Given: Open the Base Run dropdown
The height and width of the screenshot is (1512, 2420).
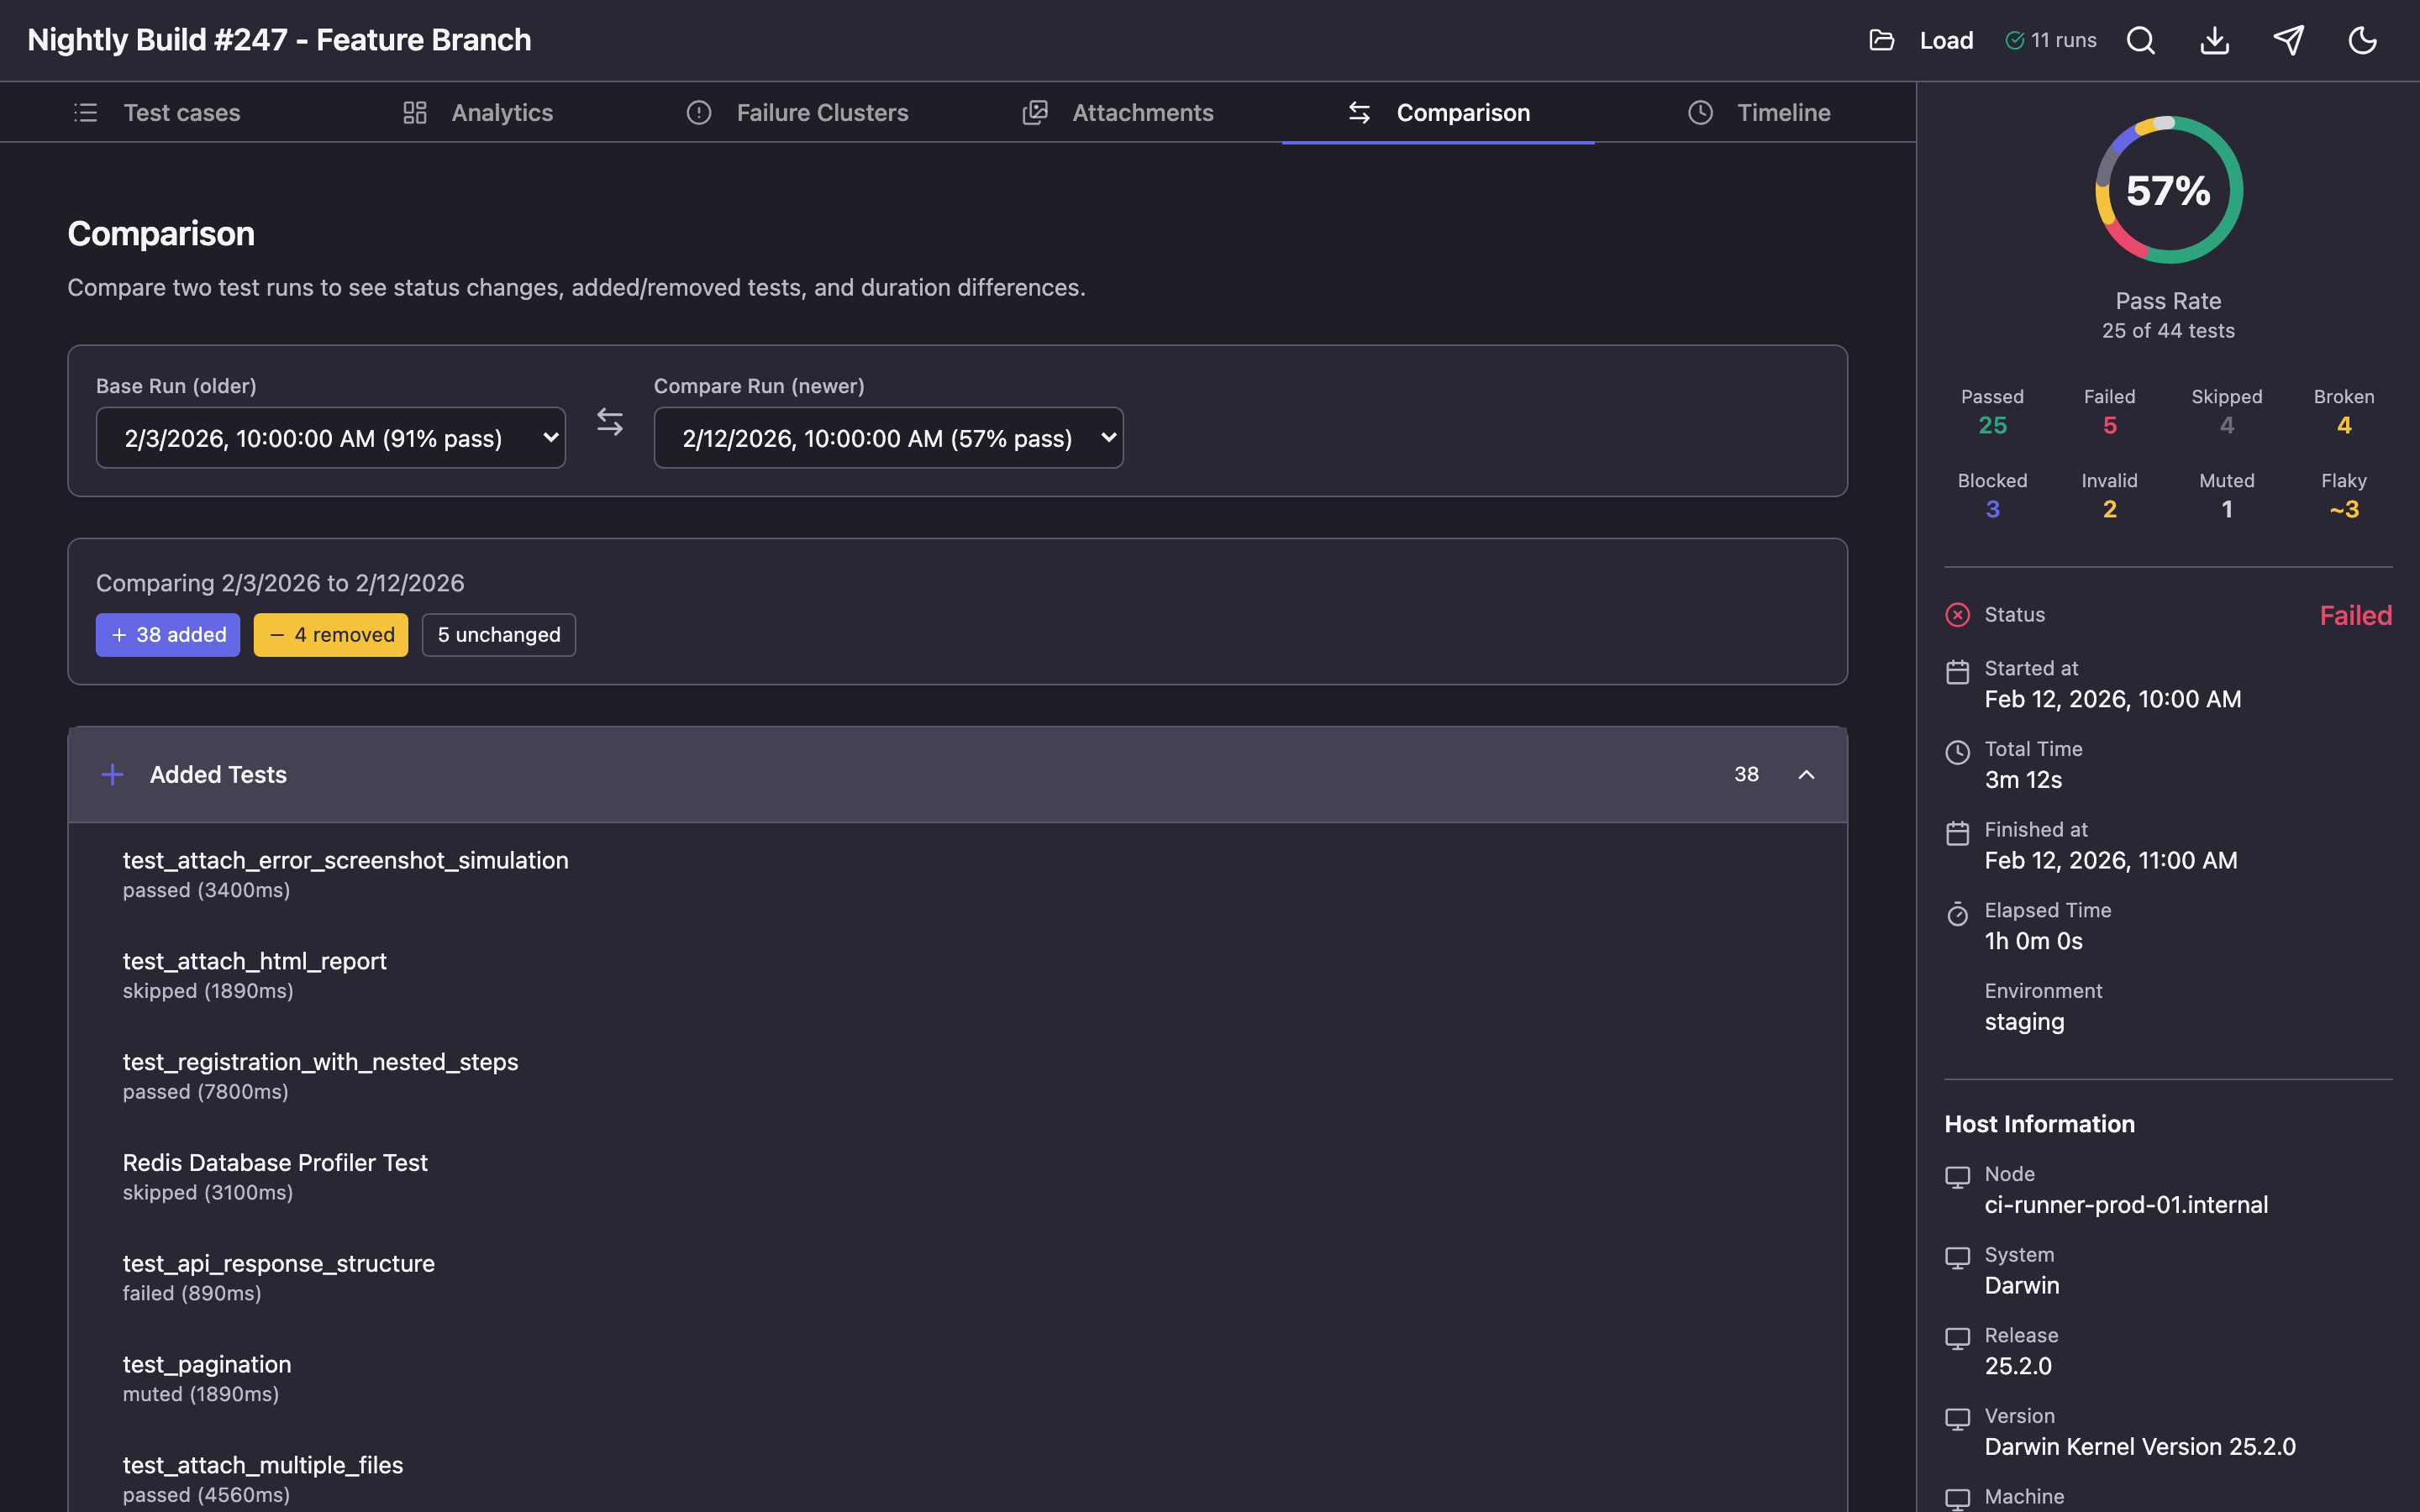Looking at the screenshot, I should (x=330, y=437).
